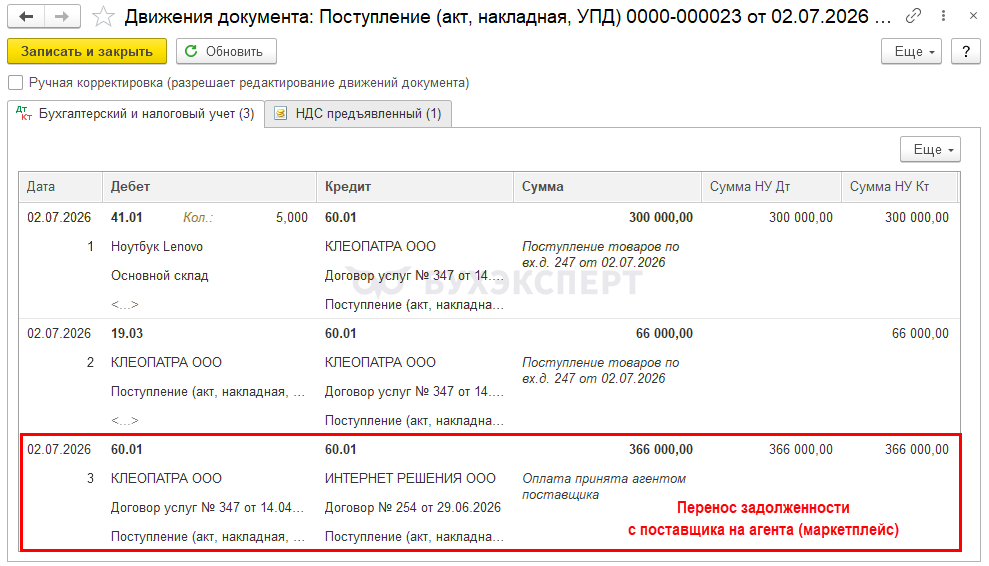
Task: Select debit account 41.01 cell
Action: (x=127, y=218)
